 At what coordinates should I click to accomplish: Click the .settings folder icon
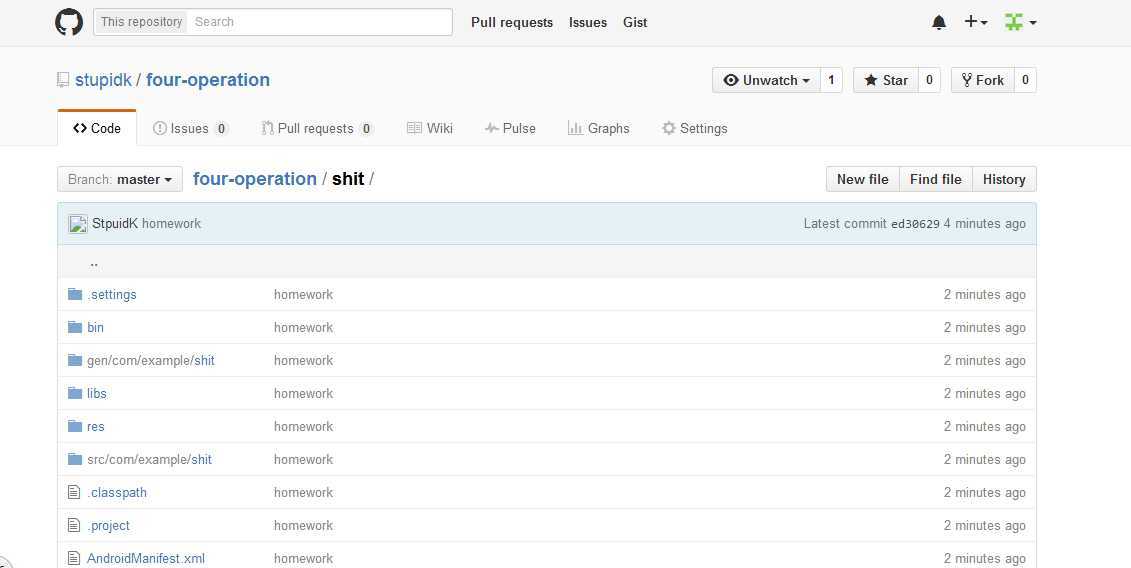(x=75, y=294)
